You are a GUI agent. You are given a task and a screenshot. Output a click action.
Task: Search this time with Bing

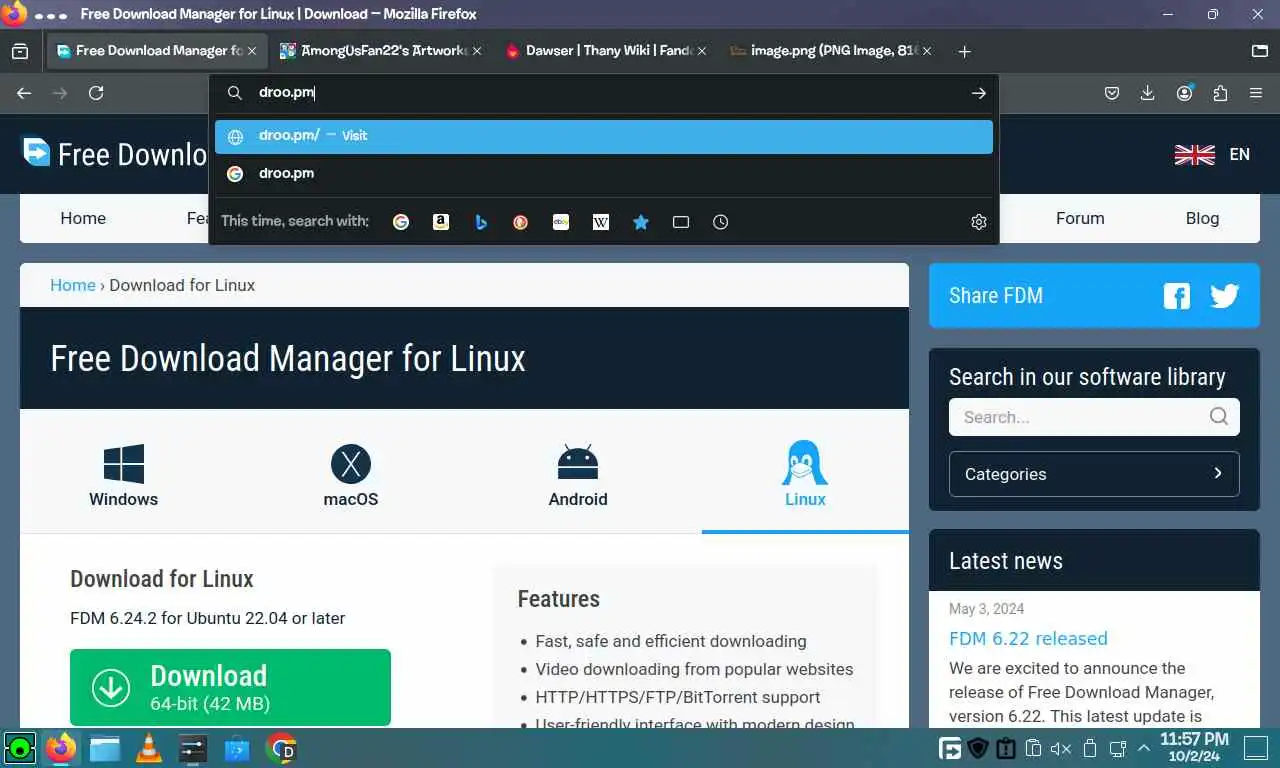pyautogui.click(x=481, y=222)
